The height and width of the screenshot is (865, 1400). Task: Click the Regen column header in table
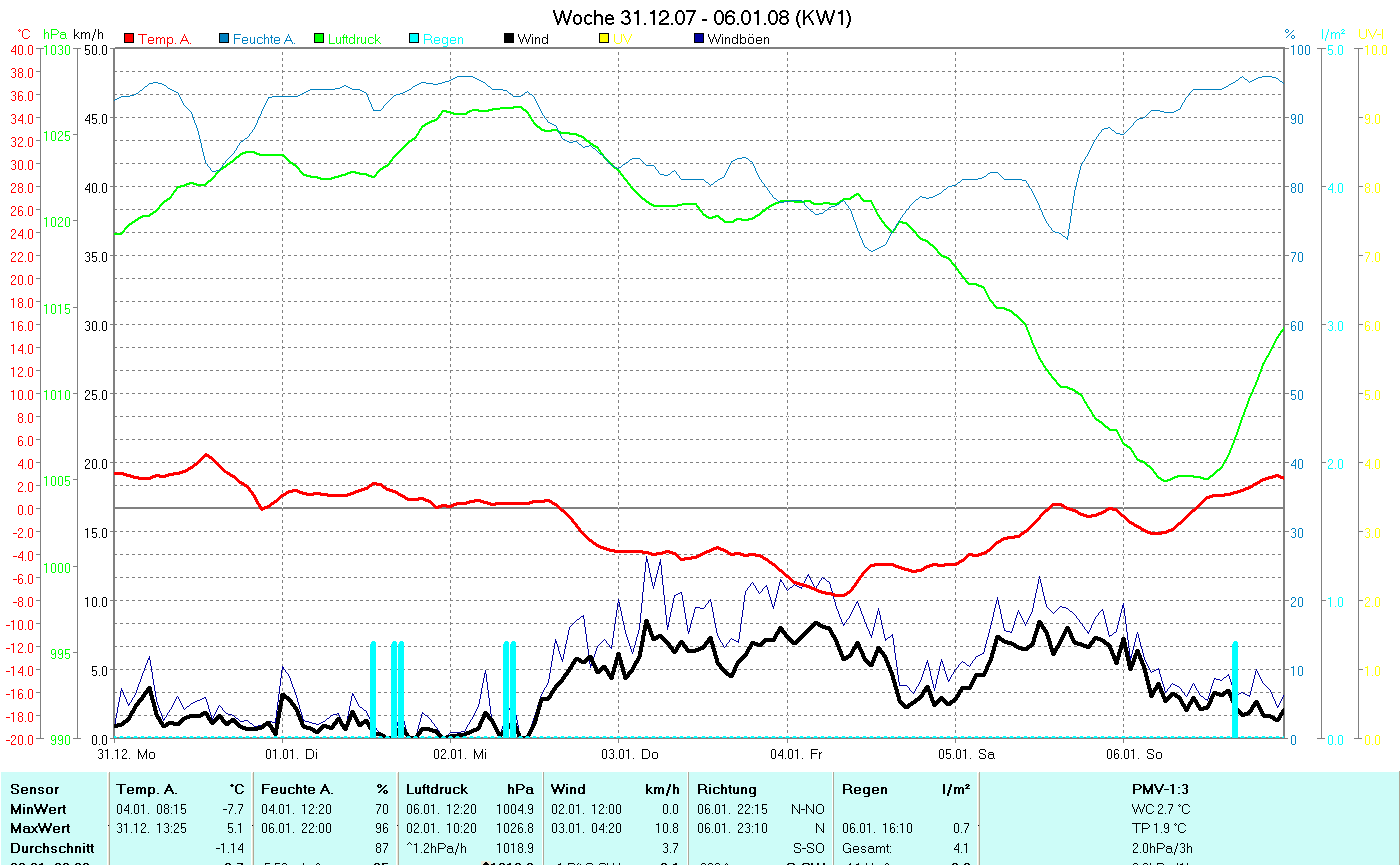click(x=864, y=789)
